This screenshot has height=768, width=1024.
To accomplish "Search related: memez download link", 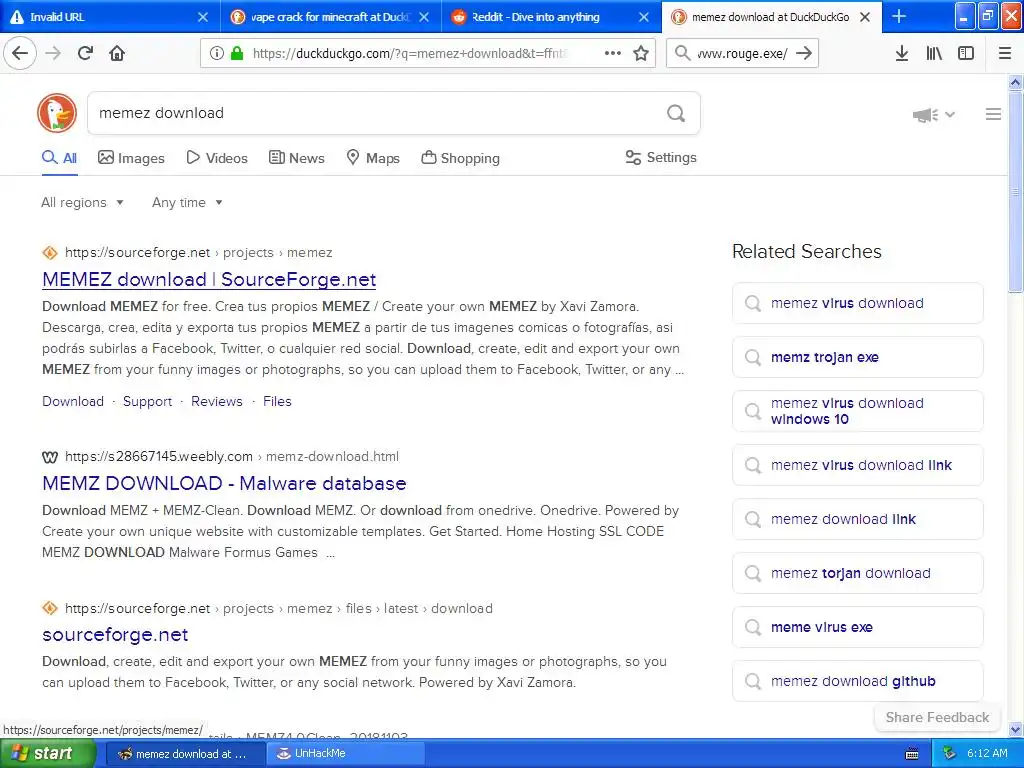I will pyautogui.click(x=857, y=519).
